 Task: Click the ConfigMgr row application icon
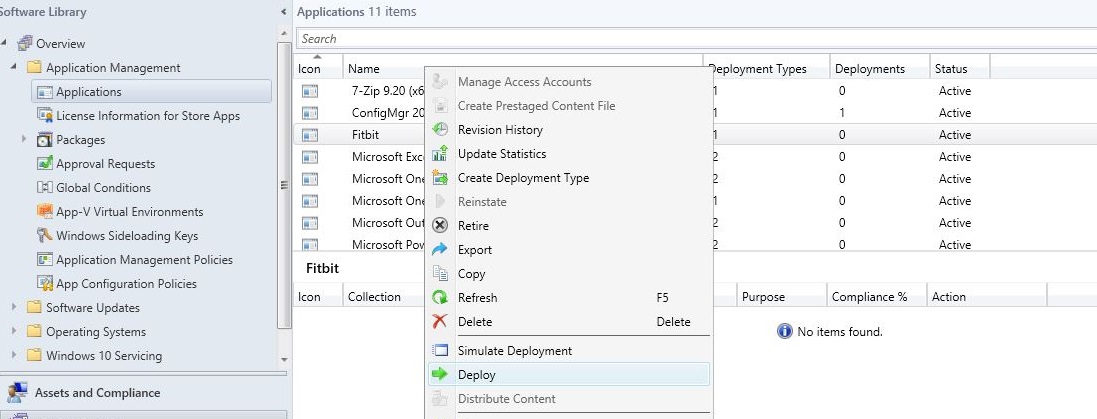pos(310,113)
